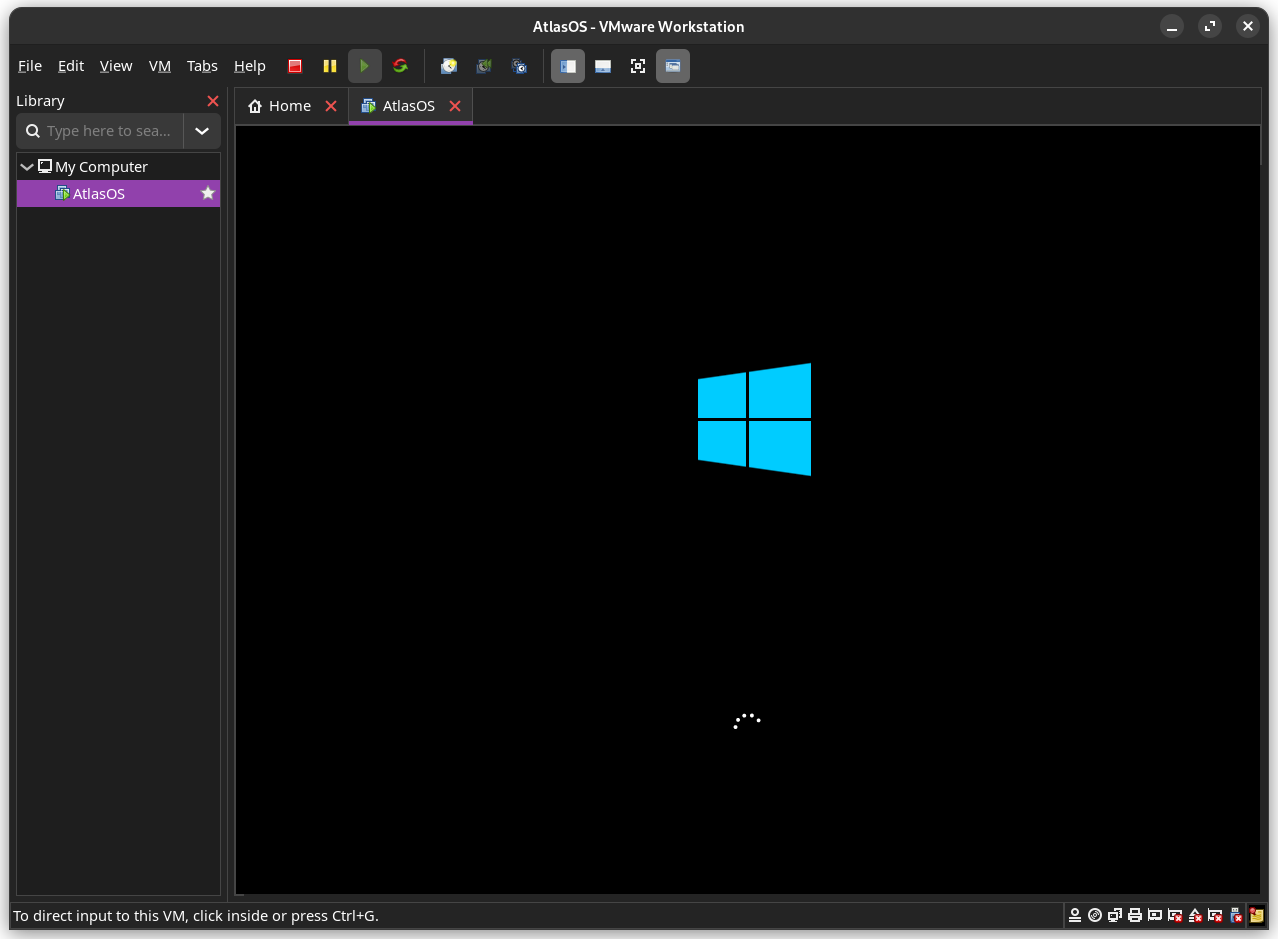The image size is (1278, 939).
Task: Close the Home tab
Action: coord(331,106)
